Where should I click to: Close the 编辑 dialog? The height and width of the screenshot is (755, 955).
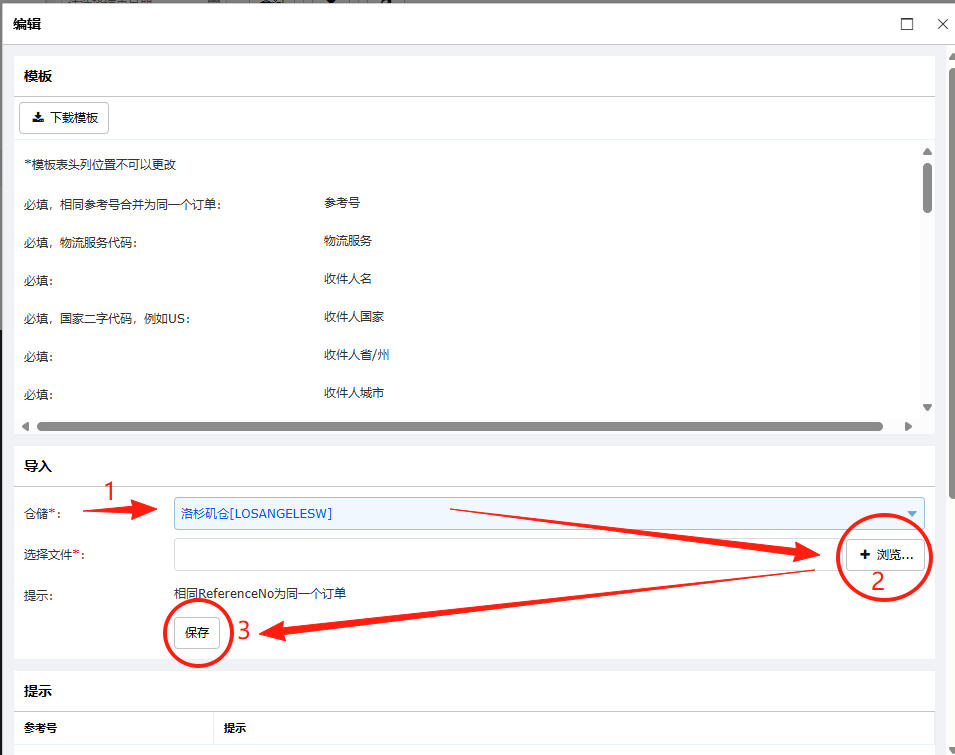pos(942,24)
